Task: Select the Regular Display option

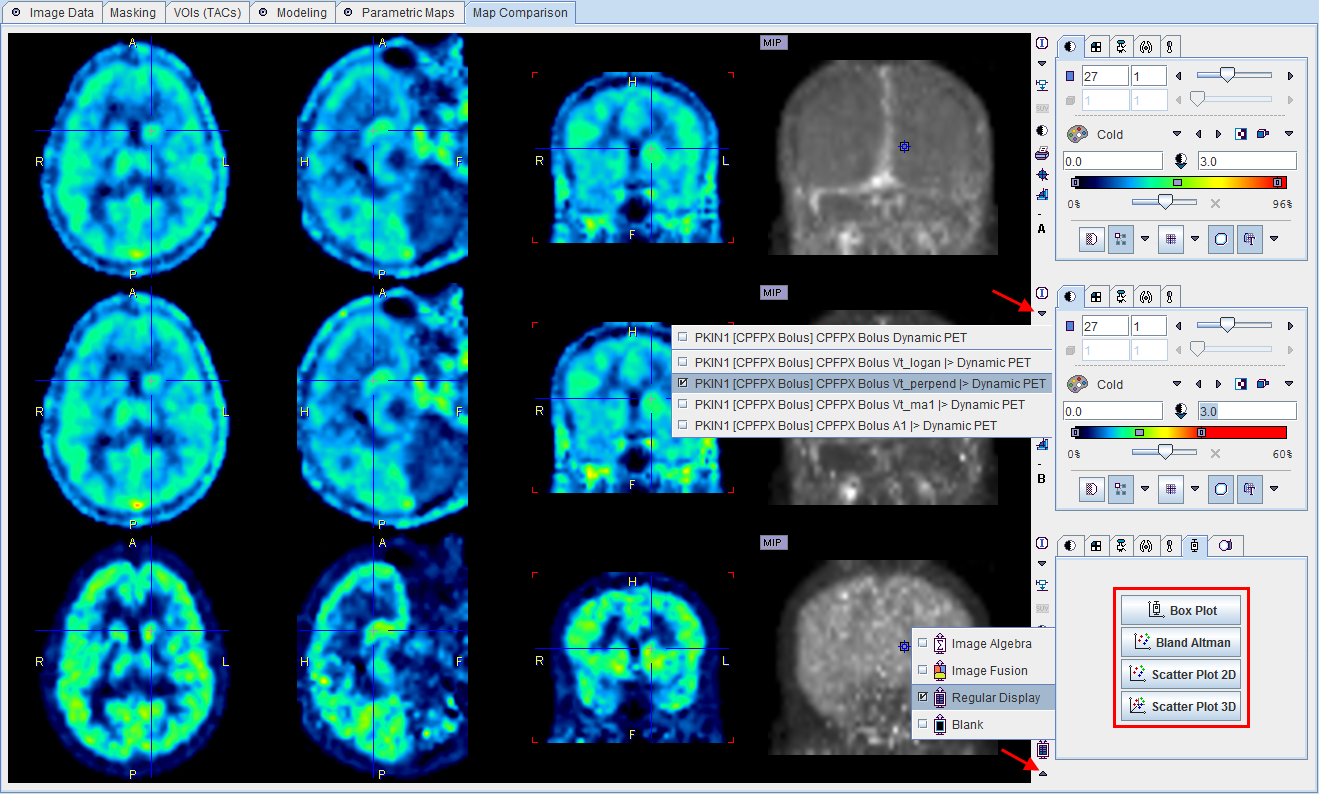Action: coord(983,697)
